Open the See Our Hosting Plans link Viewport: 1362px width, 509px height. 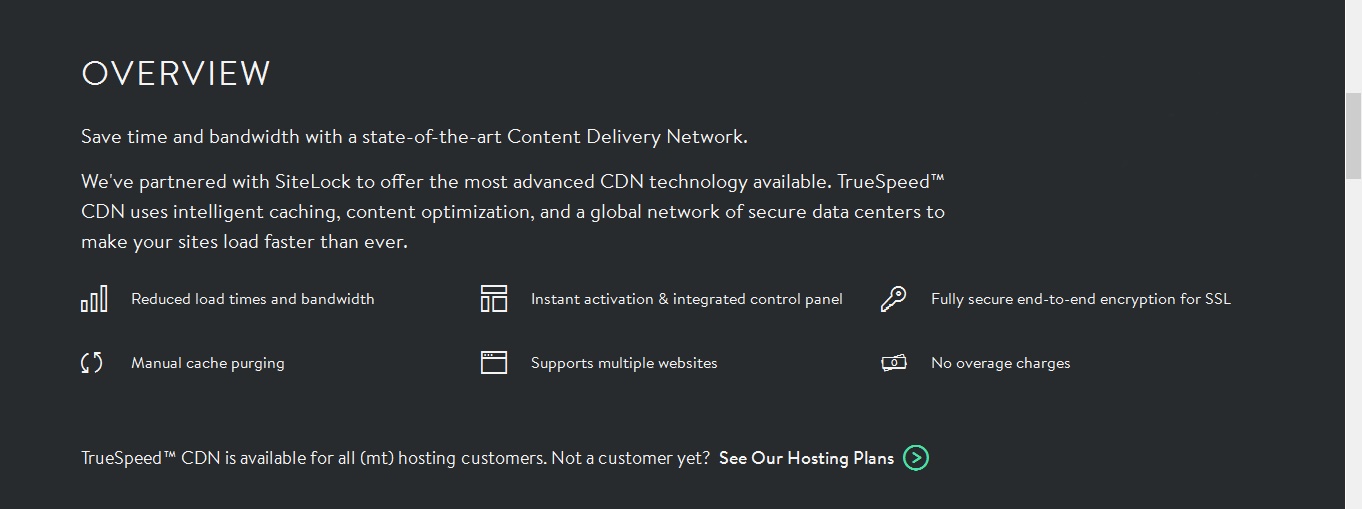tap(806, 458)
